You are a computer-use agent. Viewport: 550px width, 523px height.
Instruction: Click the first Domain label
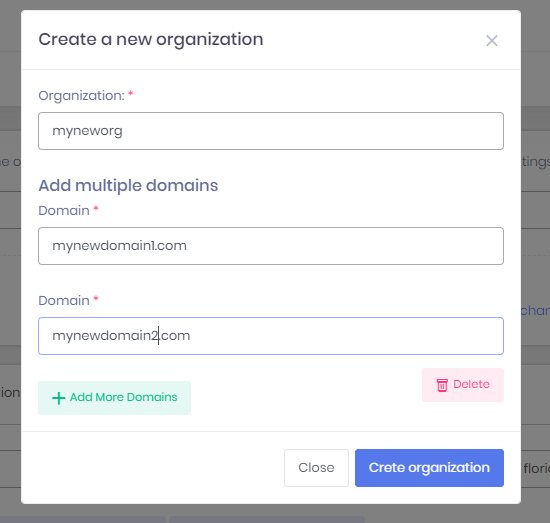[64, 210]
